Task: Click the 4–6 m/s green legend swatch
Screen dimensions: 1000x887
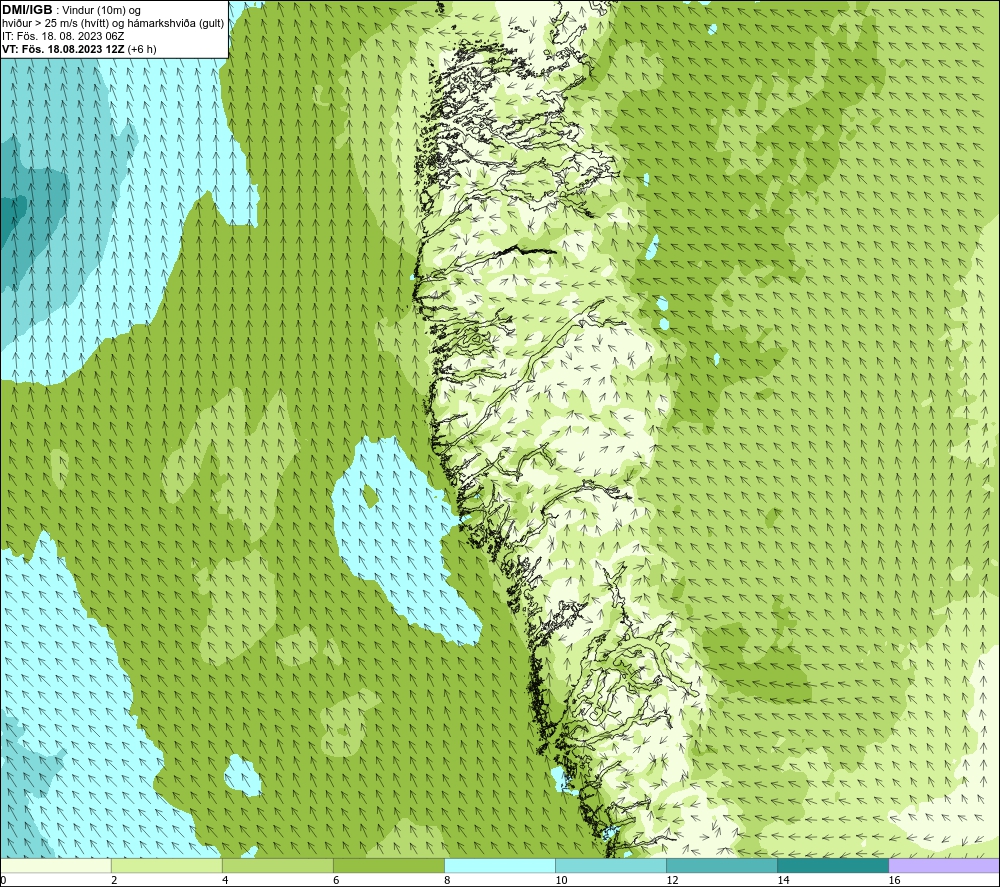Action: pos(277,865)
